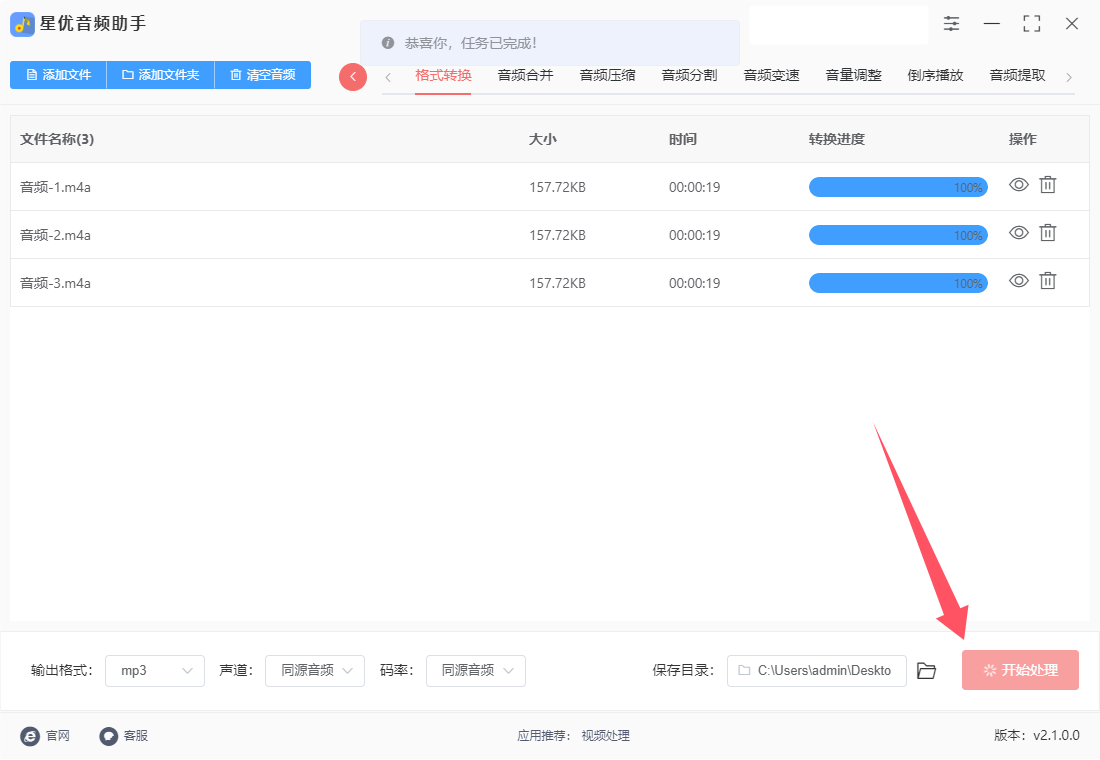Delete 音频-2.m4a using its trash icon
This screenshot has width=1100, height=760.
pos(1047,232)
